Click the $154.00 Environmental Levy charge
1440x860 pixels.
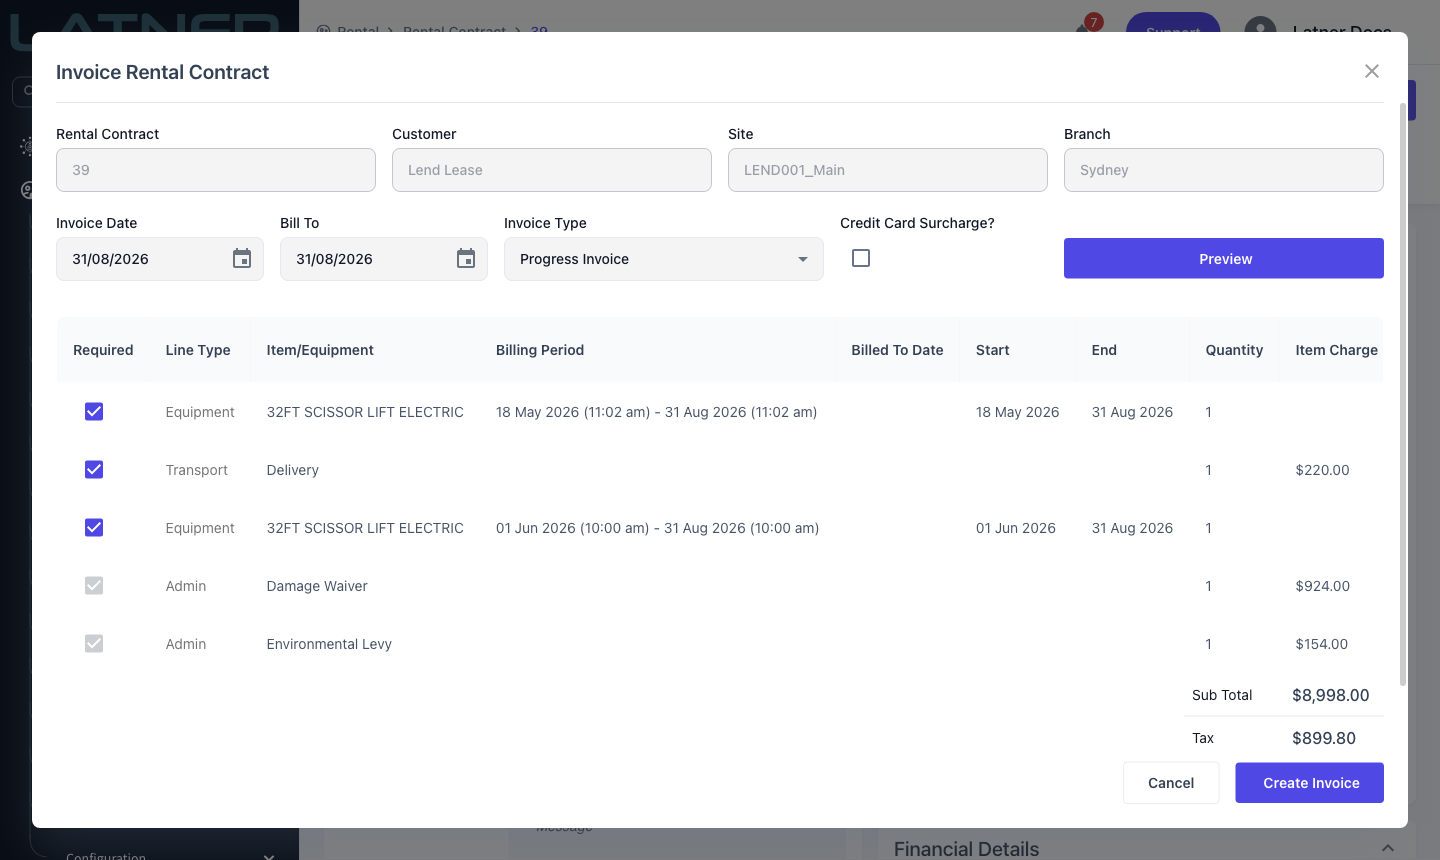(x=1321, y=644)
